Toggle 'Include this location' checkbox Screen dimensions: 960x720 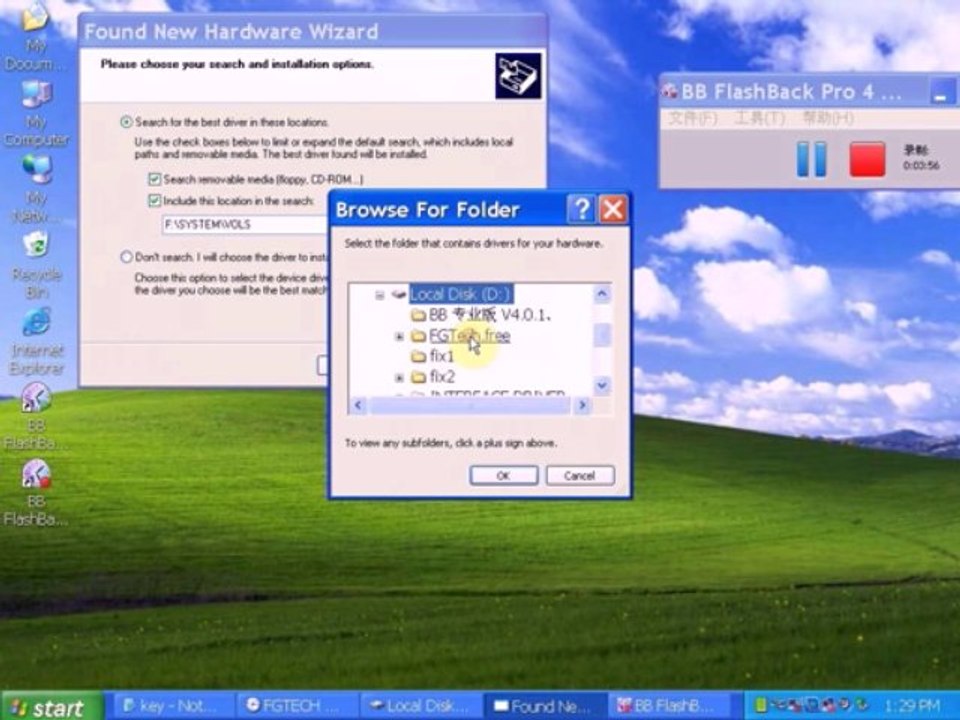pyautogui.click(x=154, y=201)
